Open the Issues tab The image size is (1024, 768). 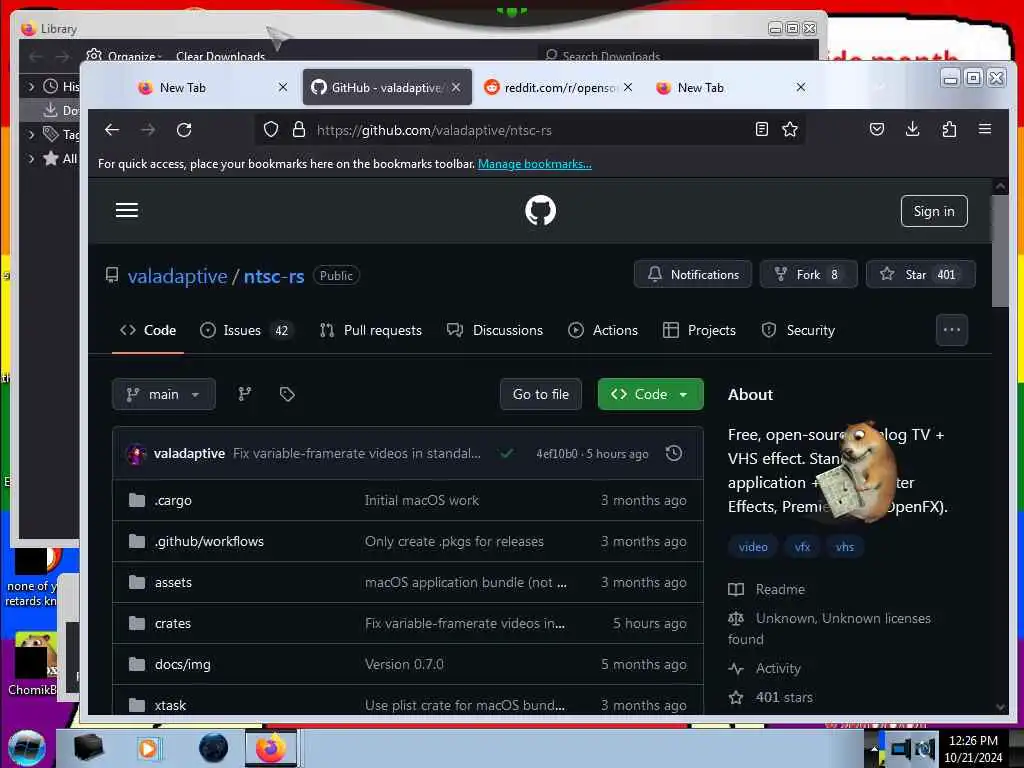[x=246, y=330]
